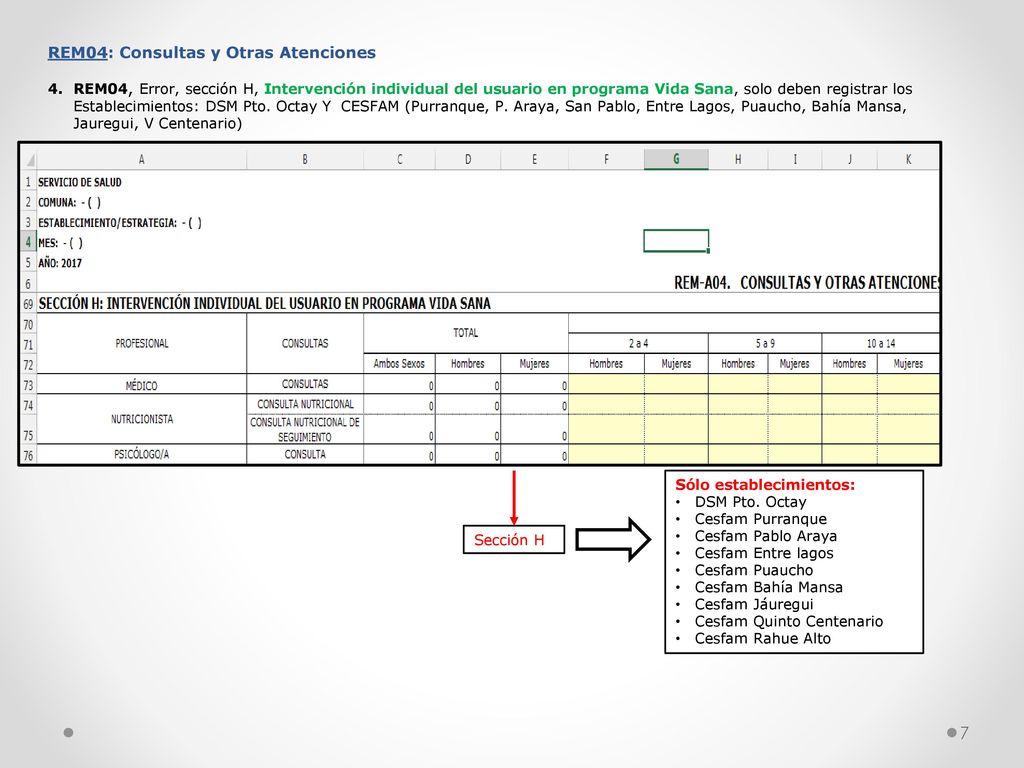Click the 'PSICÓLOGO/A' cell
This screenshot has height=768, width=1024.
pos(142,455)
